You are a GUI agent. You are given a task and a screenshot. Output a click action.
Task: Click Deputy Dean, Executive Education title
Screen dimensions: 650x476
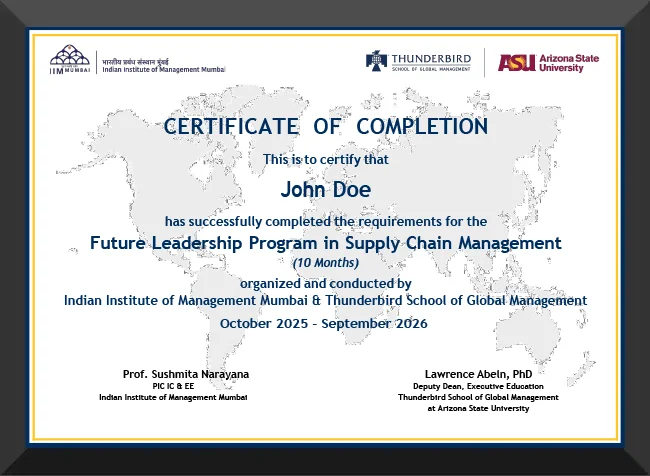point(478,386)
